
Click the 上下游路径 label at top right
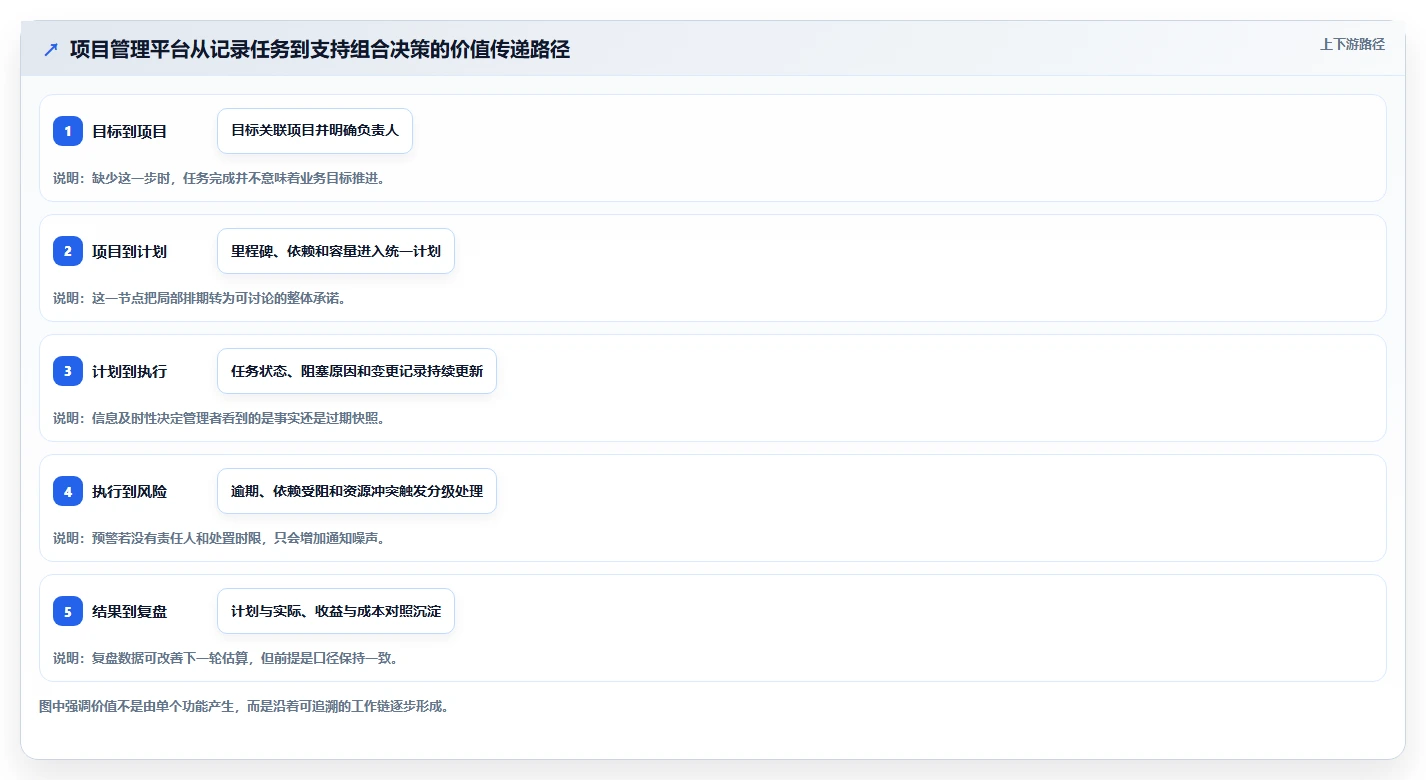point(1352,44)
